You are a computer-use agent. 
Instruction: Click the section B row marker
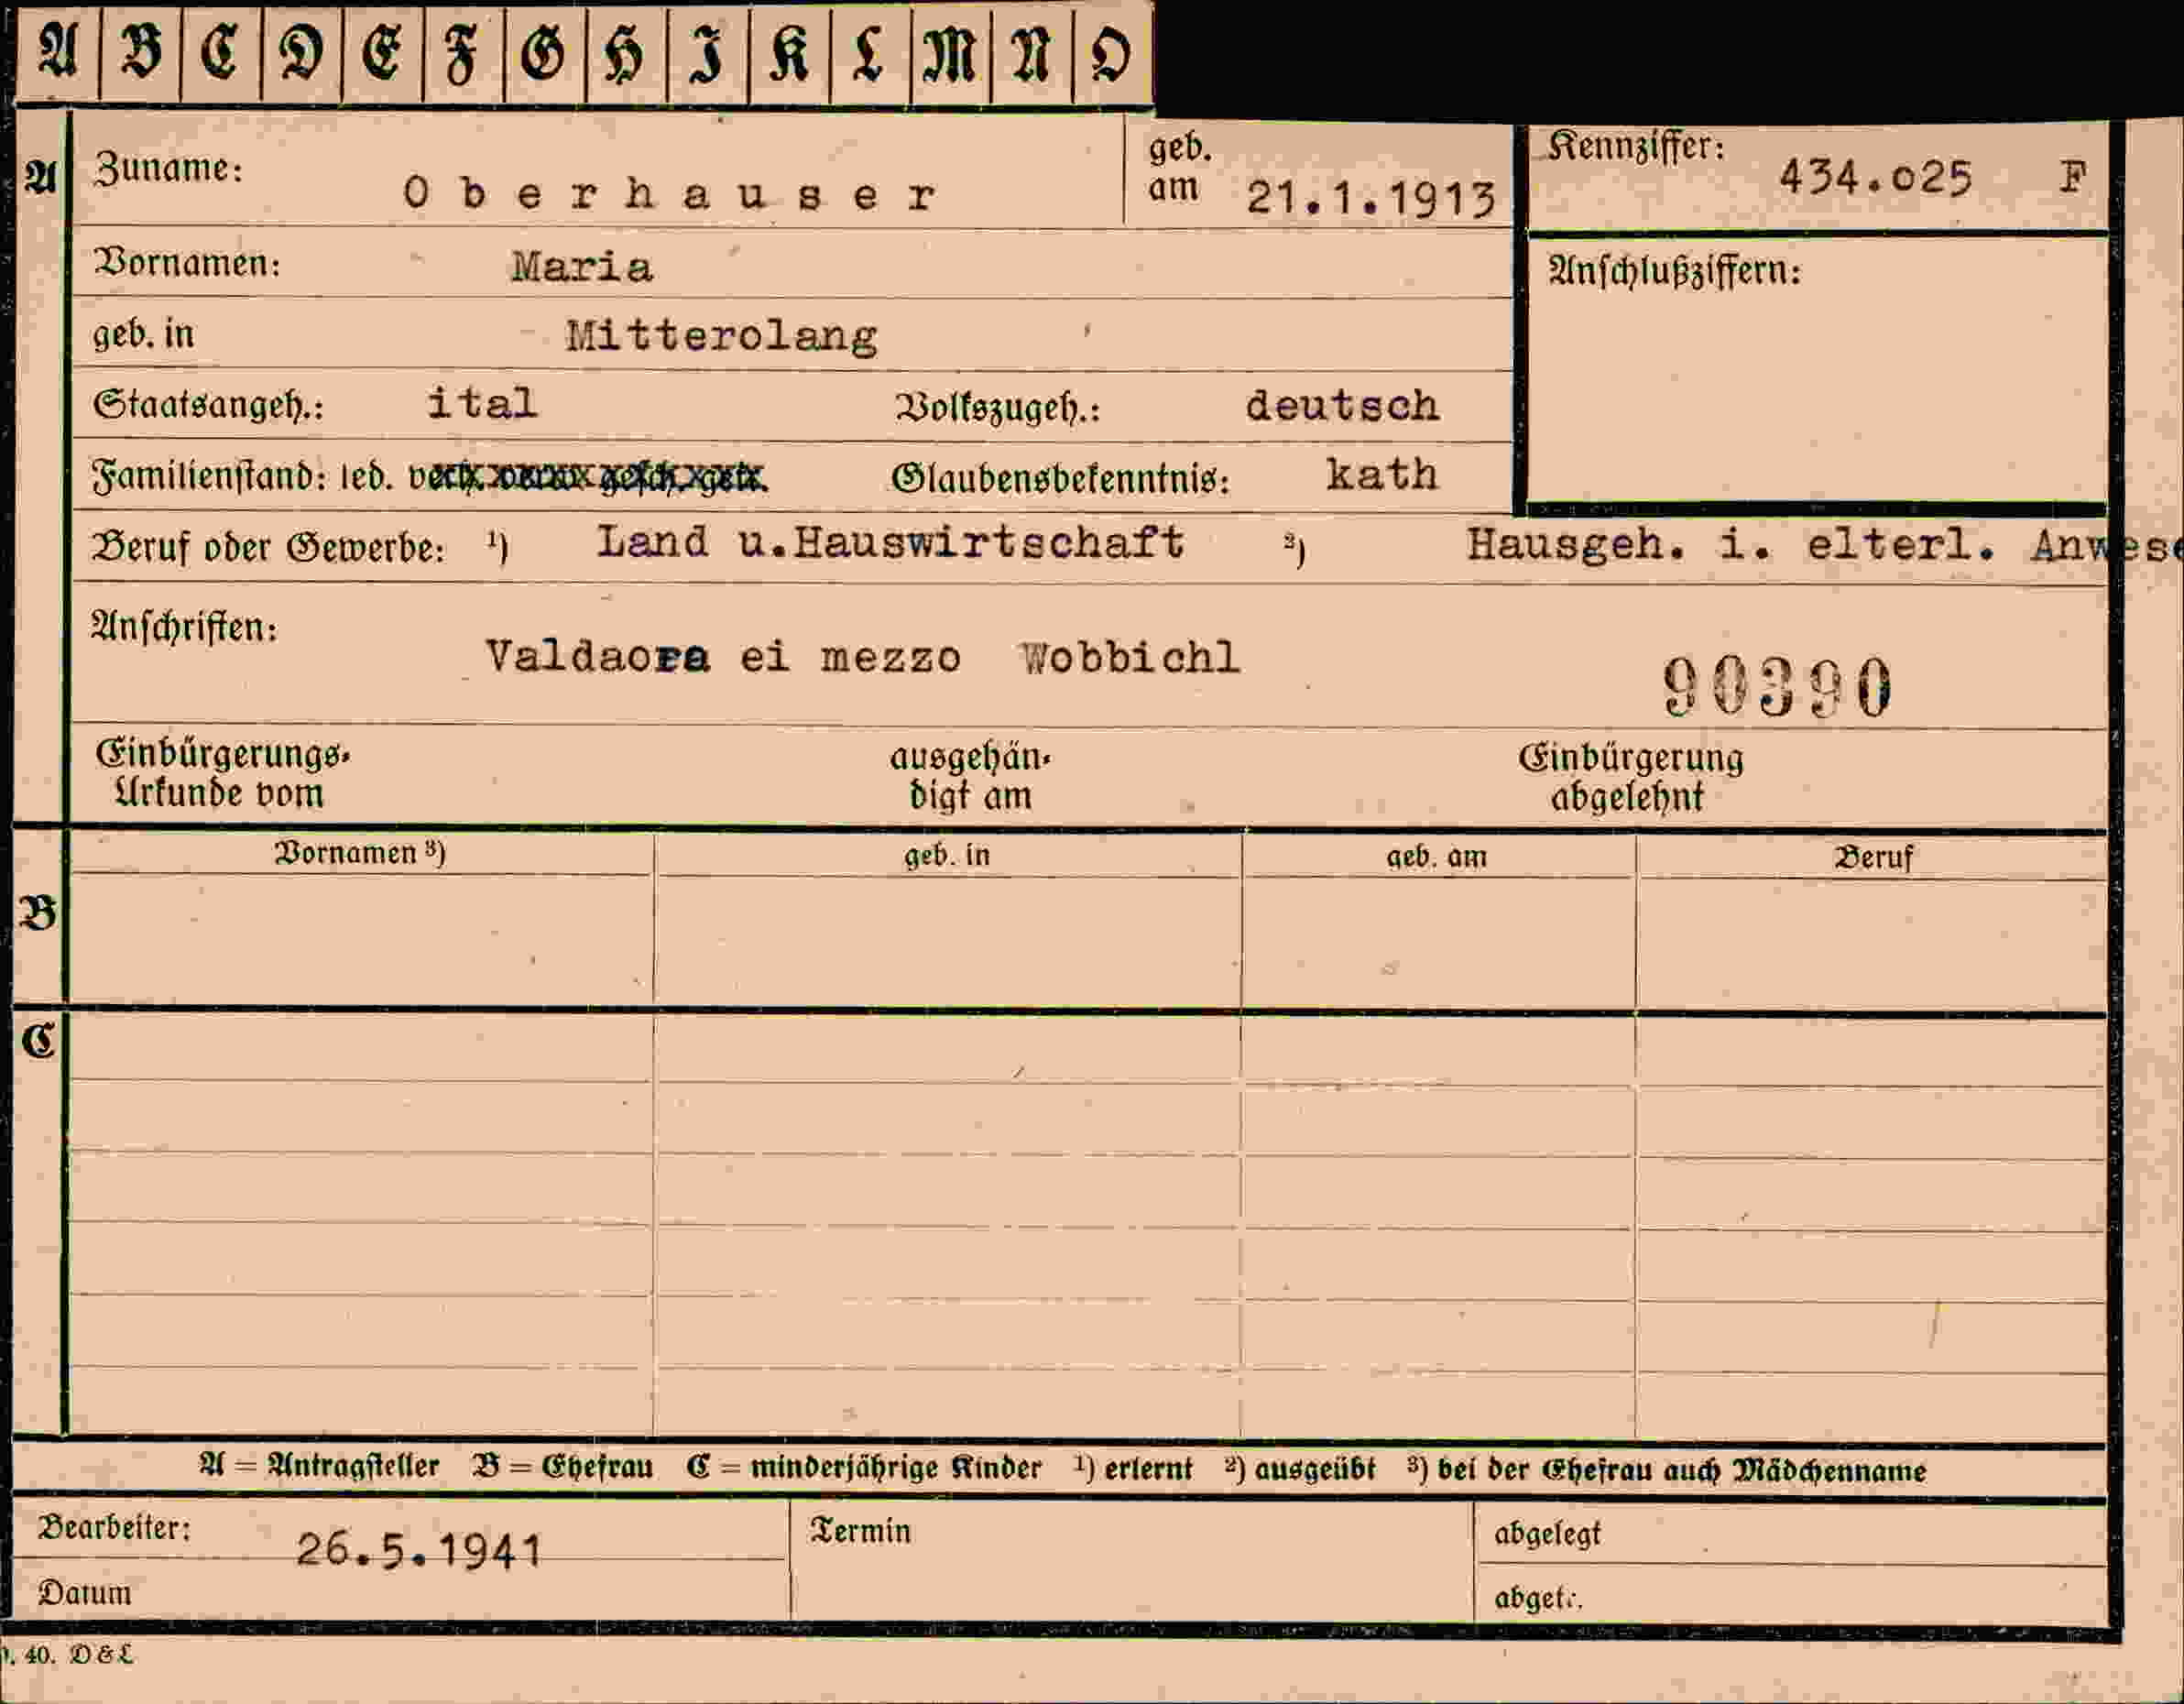(38, 913)
